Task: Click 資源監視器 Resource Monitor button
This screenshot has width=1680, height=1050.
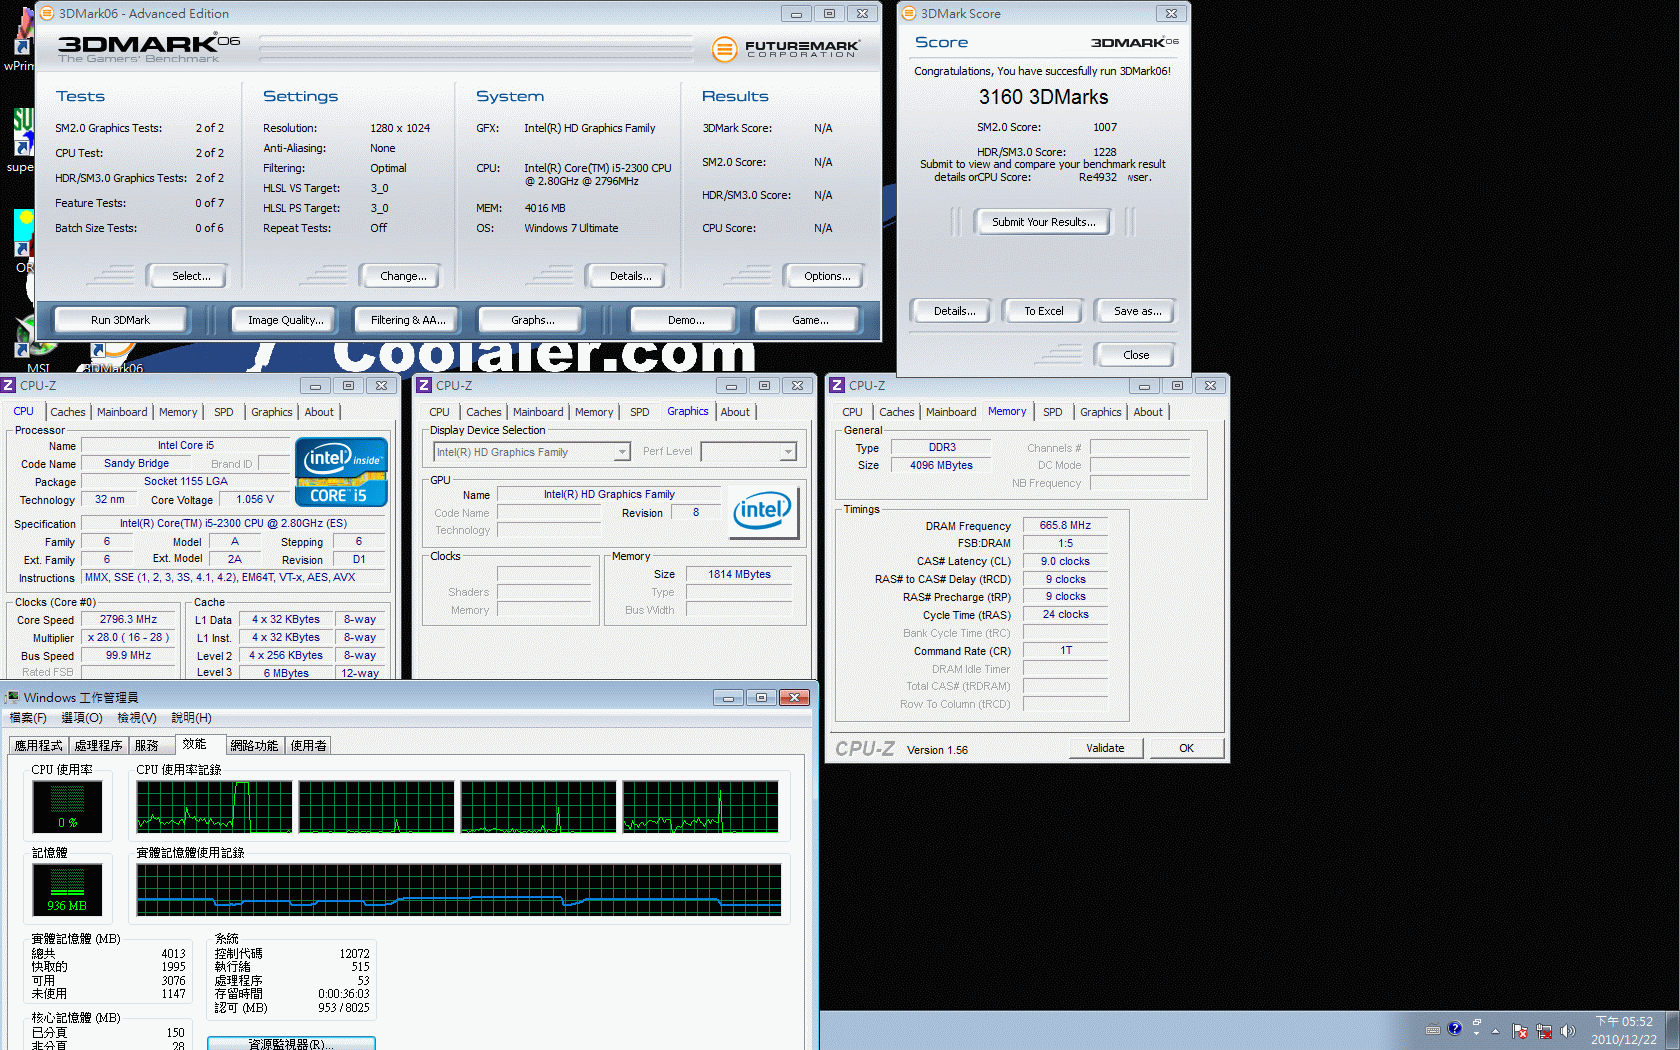Action: pos(291,1043)
